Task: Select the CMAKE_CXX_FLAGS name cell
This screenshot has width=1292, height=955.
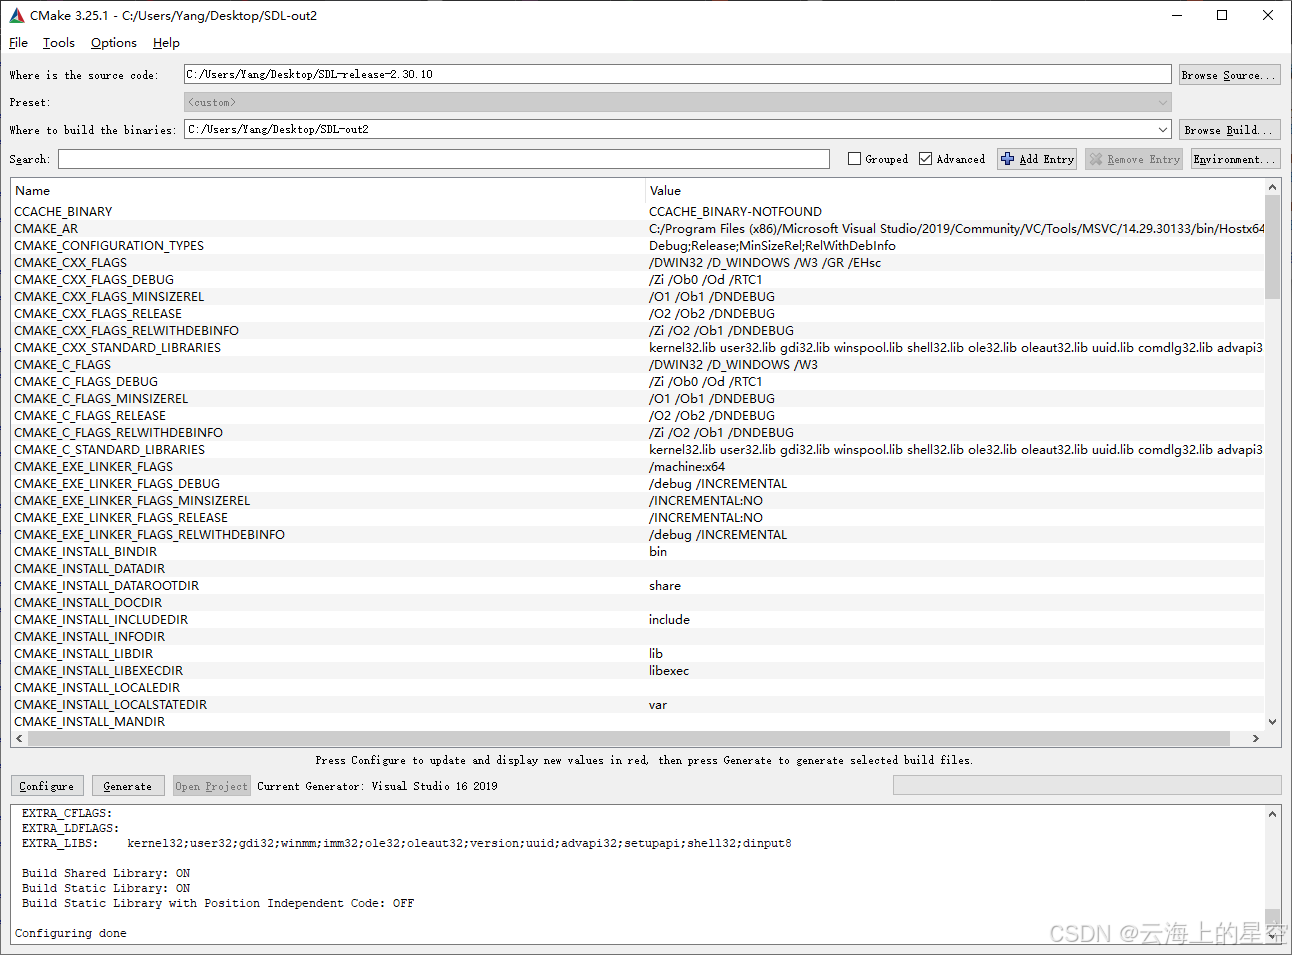Action: tap(70, 262)
